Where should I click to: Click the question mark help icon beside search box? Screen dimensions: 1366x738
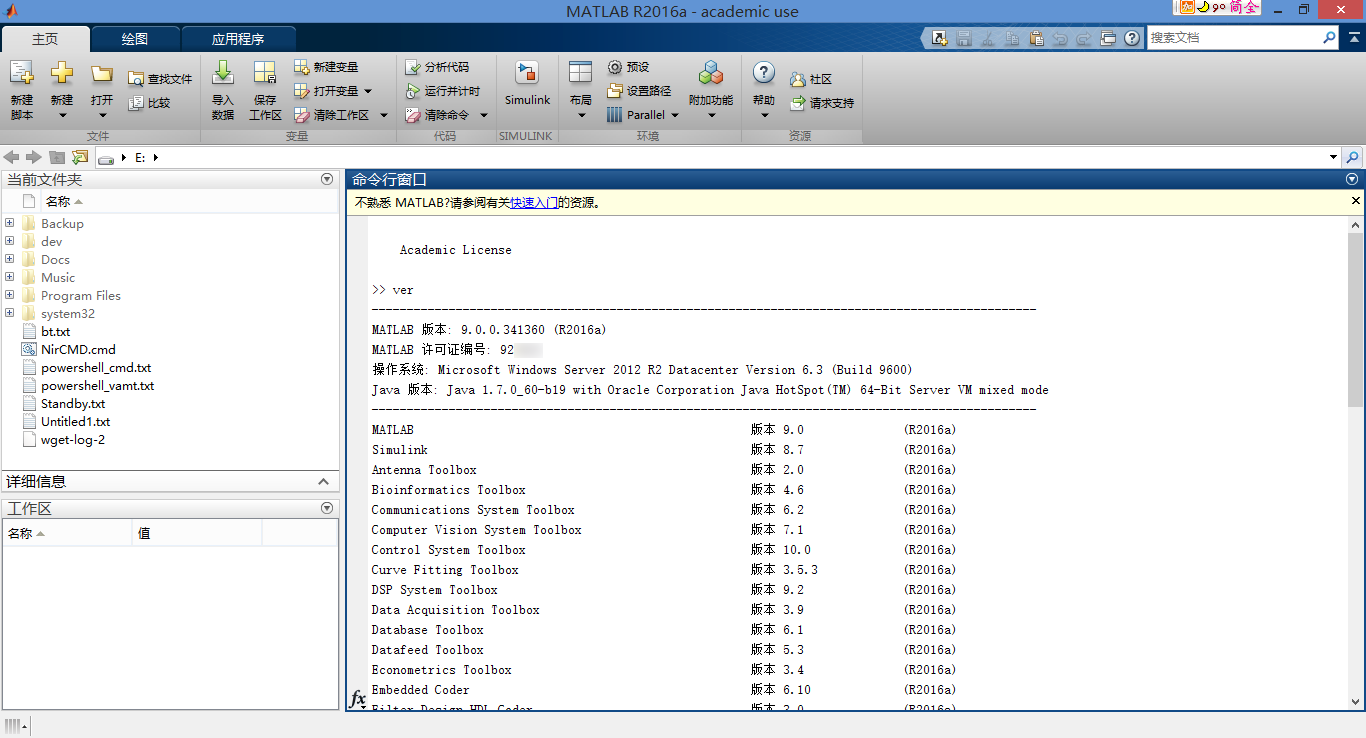[1132, 38]
